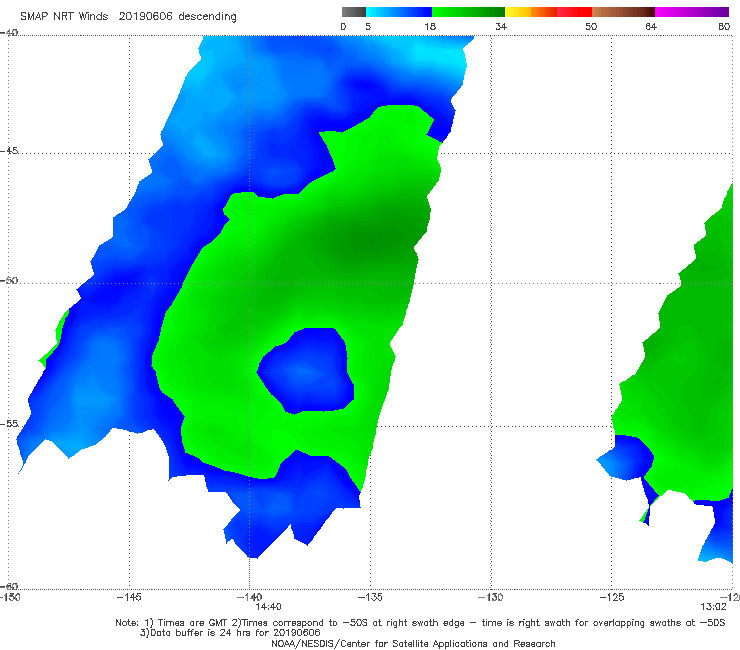Click the NOAA/NESDIS credit line
This screenshot has height=650, width=740.
tap(413, 644)
